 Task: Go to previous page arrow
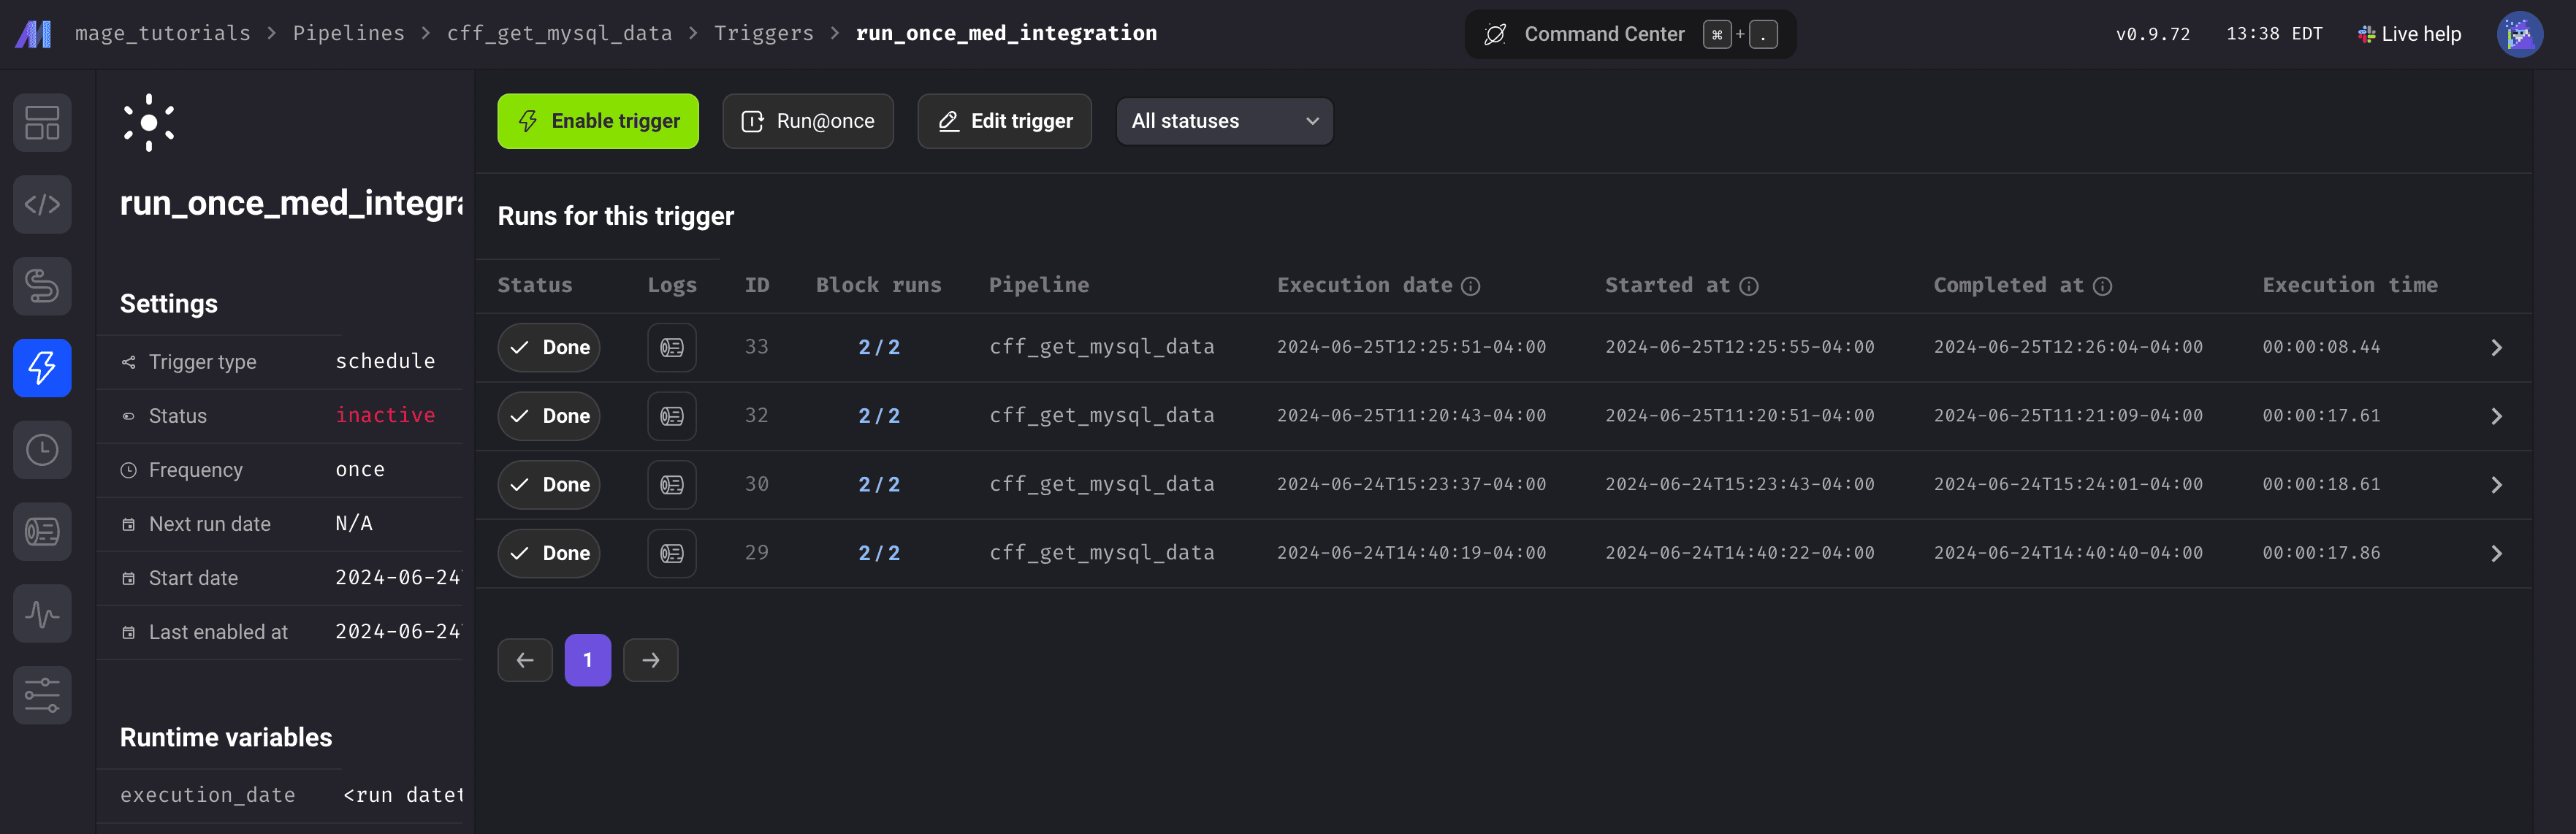[525, 660]
